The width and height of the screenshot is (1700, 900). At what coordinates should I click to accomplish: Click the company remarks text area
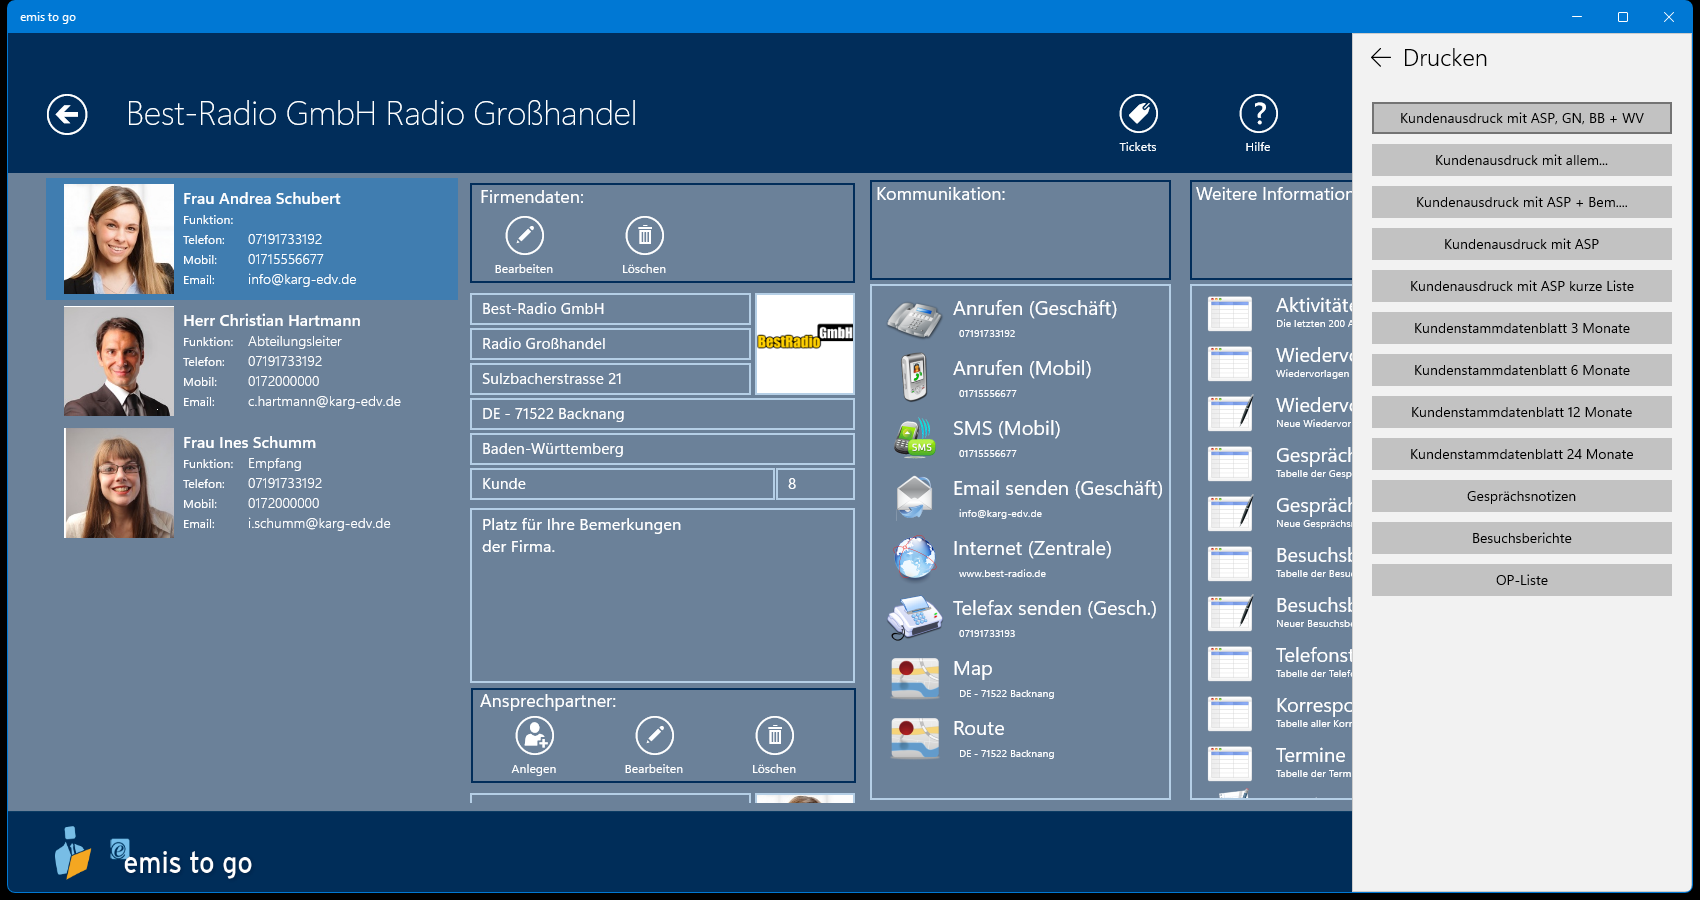pos(662,596)
